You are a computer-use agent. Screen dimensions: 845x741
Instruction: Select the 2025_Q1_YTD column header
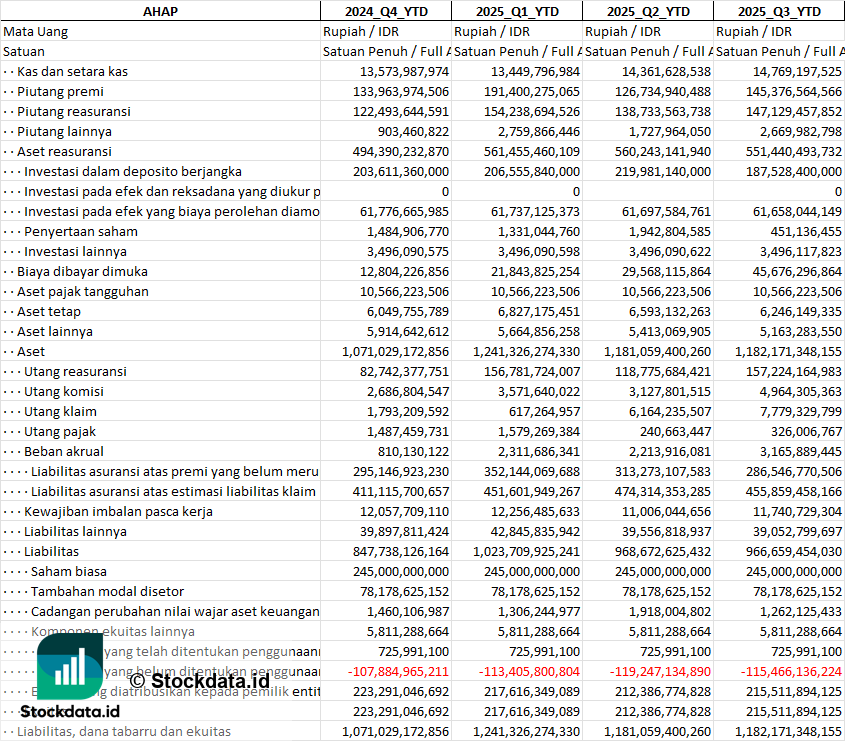[517, 11]
